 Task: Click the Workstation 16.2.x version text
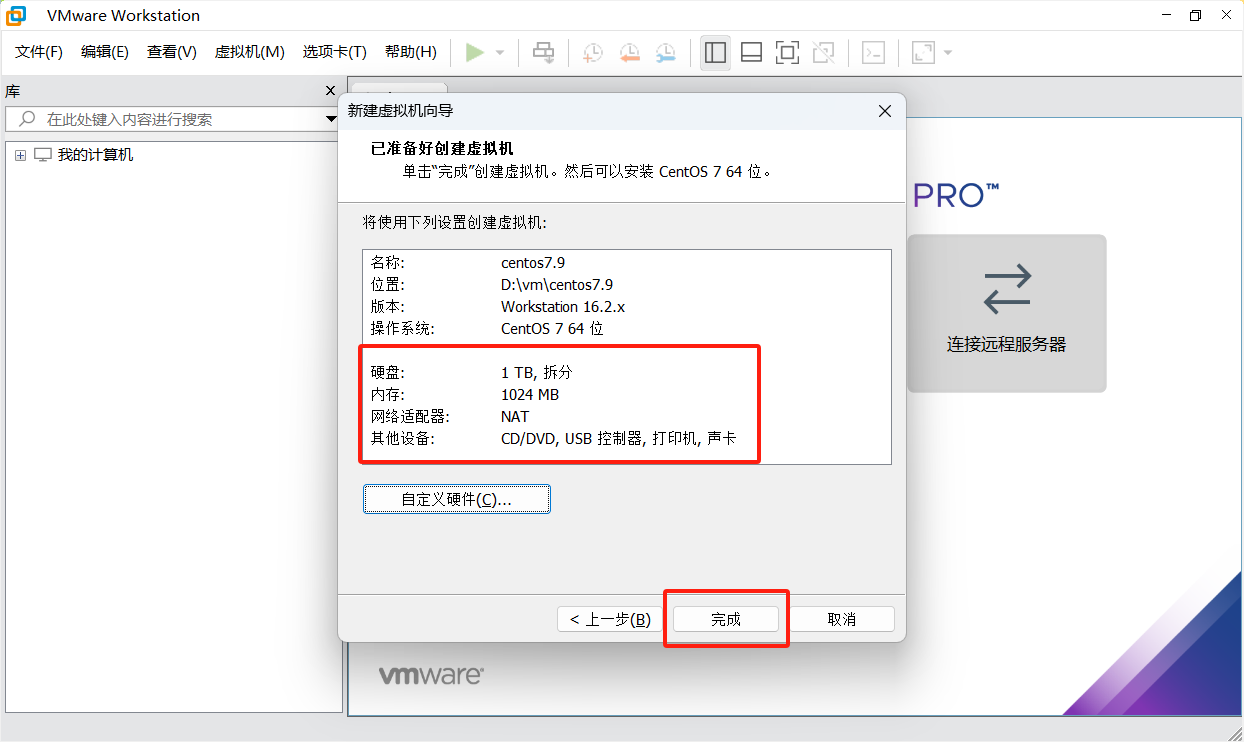(563, 306)
